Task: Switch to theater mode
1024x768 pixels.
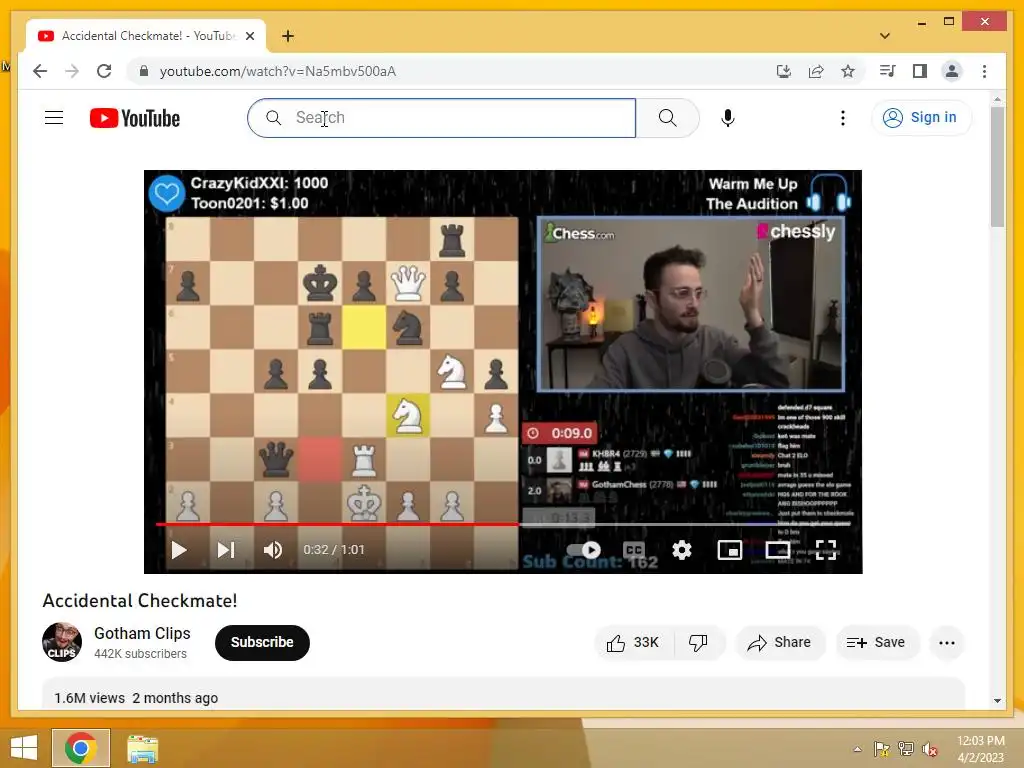Action: coord(778,550)
